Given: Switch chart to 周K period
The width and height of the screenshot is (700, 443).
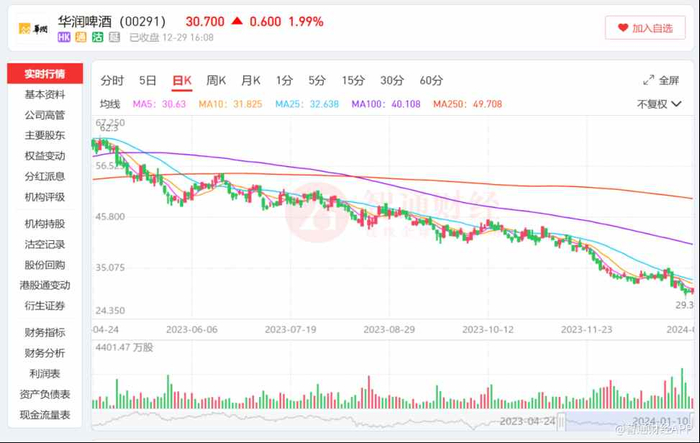Looking at the screenshot, I should click(216, 80).
